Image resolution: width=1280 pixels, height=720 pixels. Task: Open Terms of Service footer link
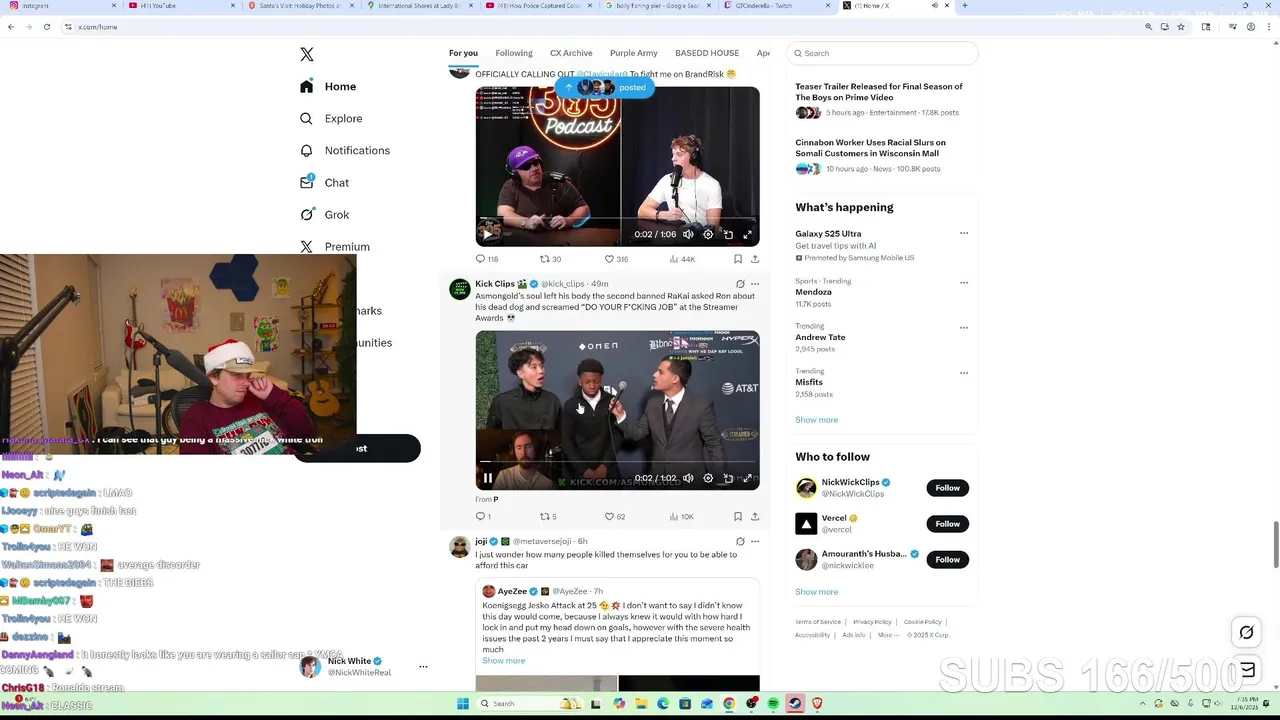coord(818,622)
